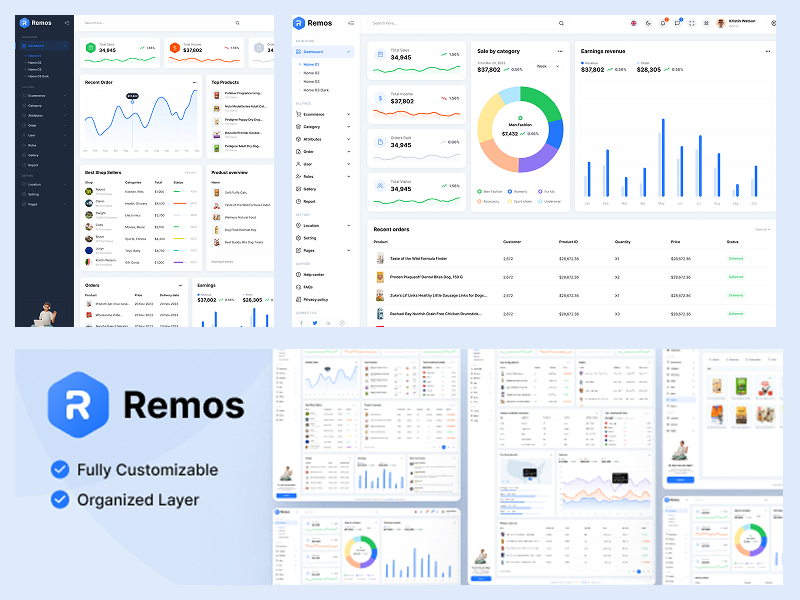Click the search field in the light dashboard
This screenshot has width=800, height=600.
[467, 23]
